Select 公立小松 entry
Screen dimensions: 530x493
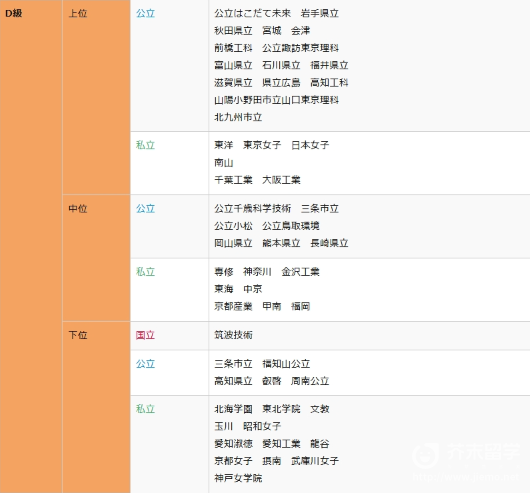pyautogui.click(x=233, y=226)
